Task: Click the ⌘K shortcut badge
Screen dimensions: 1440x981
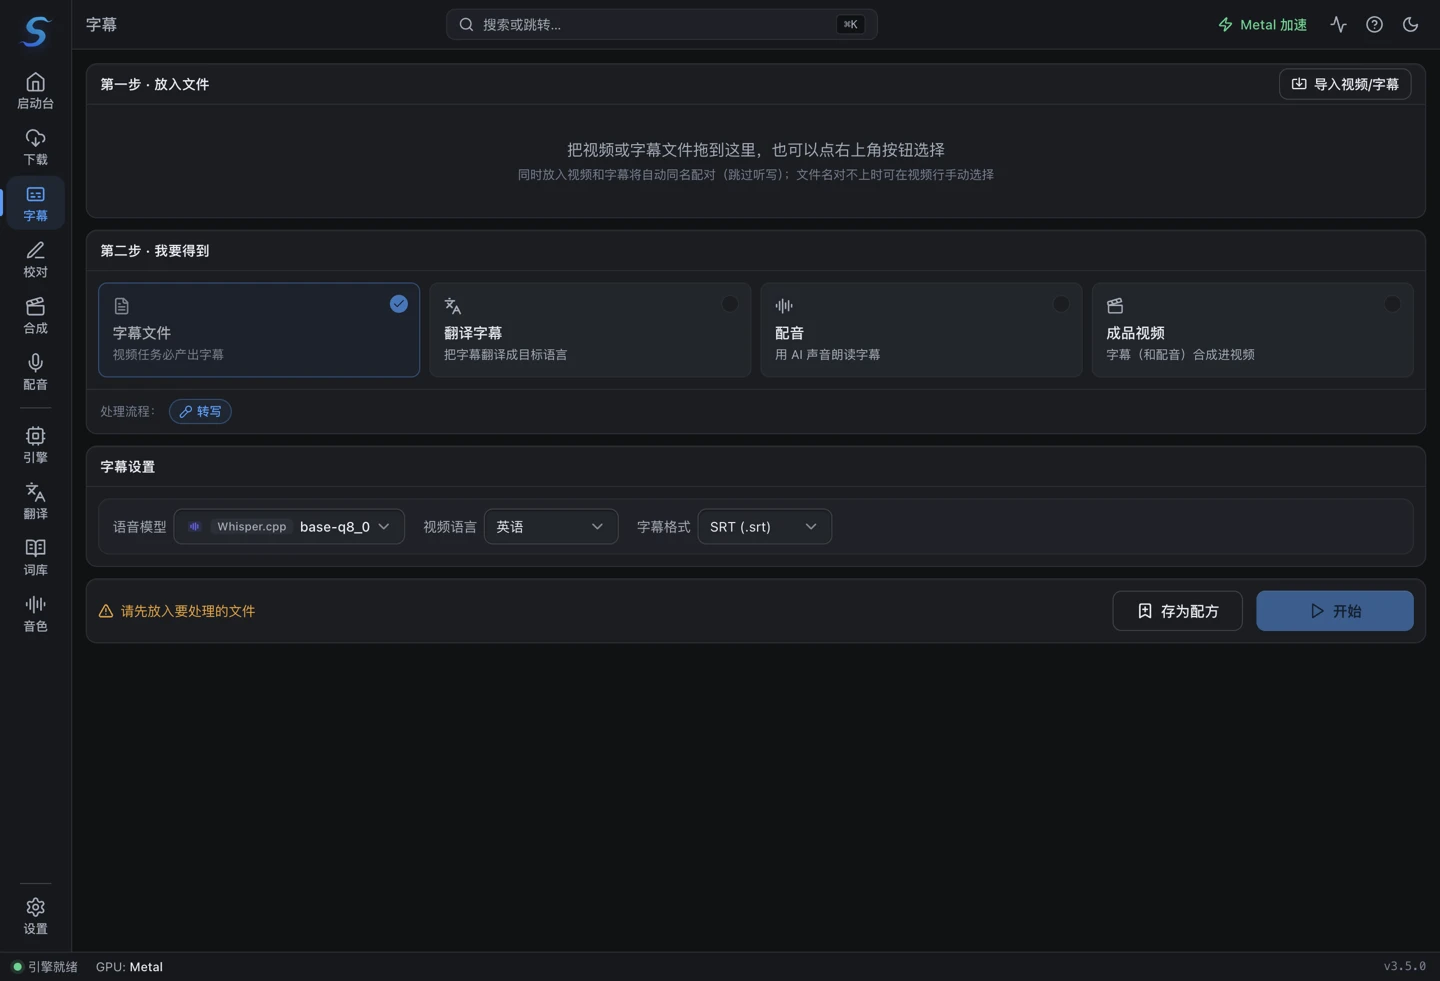Action: 850,24
